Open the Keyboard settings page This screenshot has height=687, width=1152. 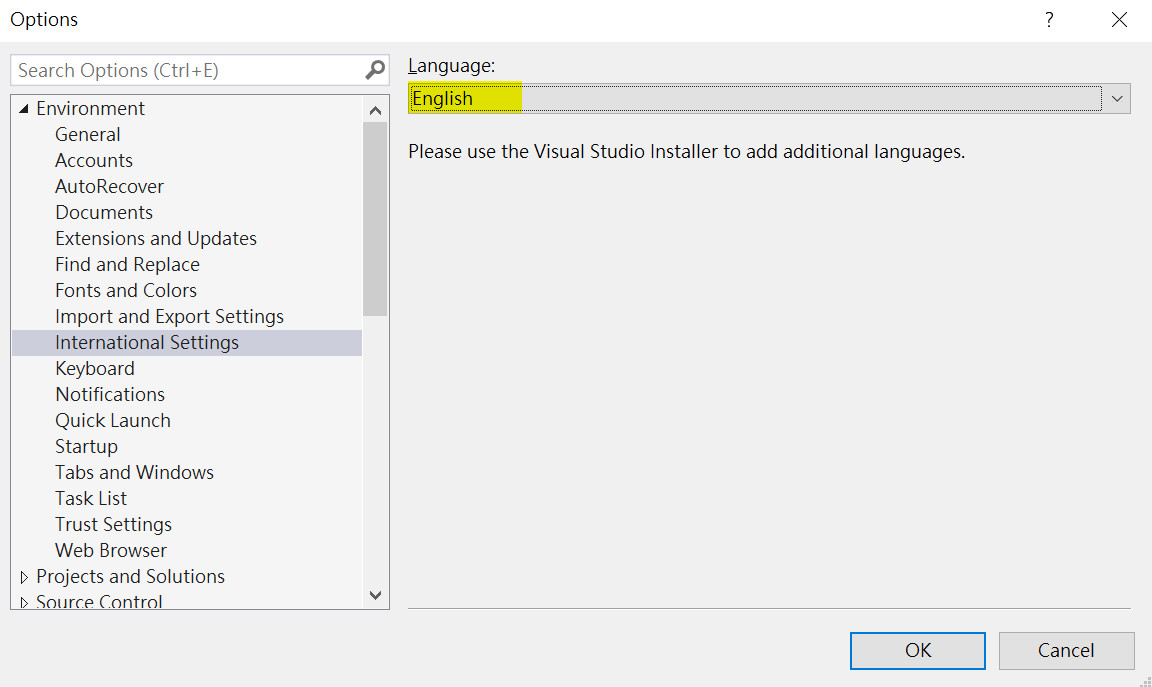(95, 368)
